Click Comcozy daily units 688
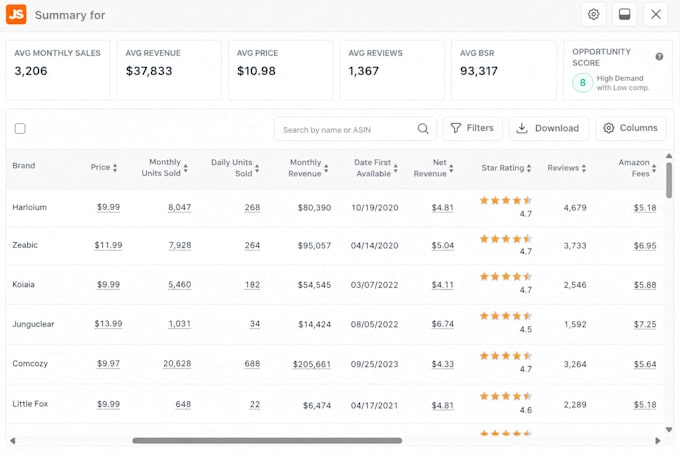This screenshot has width=680, height=453. [252, 364]
